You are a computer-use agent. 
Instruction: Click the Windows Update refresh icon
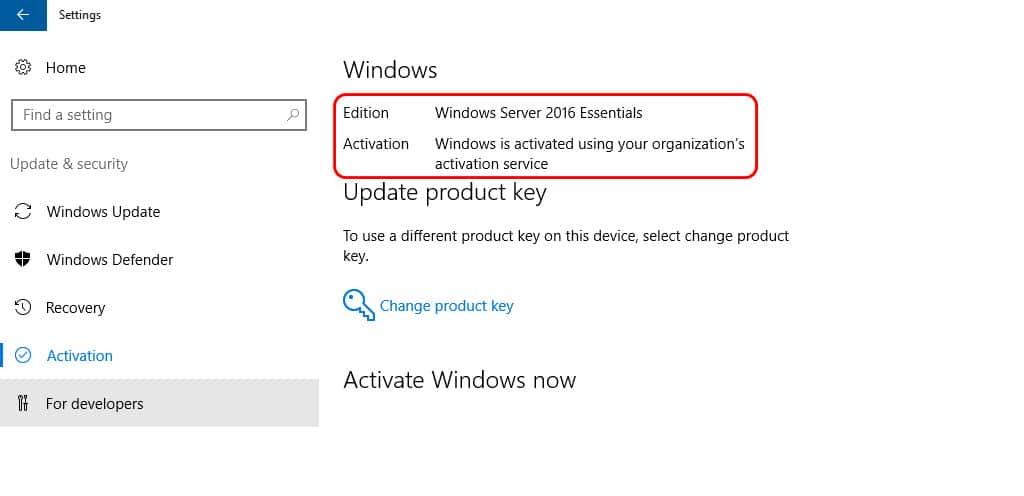(x=23, y=211)
